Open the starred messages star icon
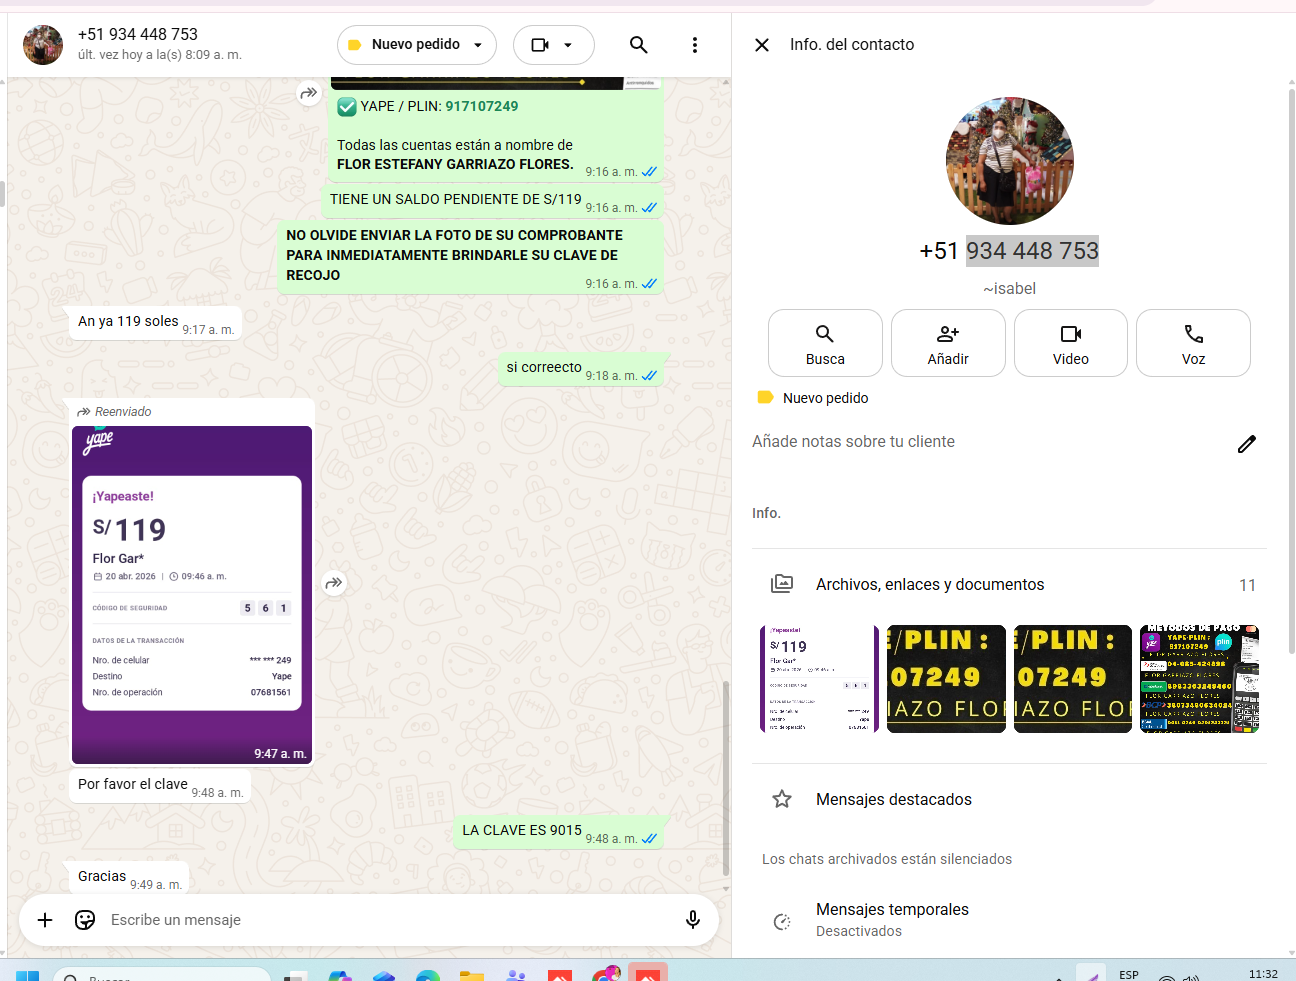Viewport: 1296px width, 981px height. [x=782, y=799]
